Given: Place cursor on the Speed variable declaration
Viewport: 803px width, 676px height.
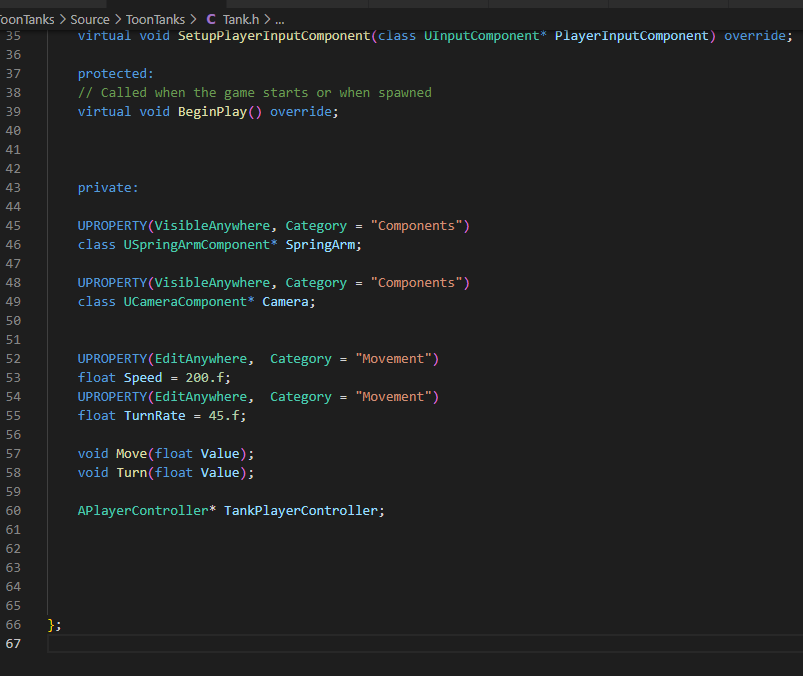Looking at the screenshot, I should click(x=142, y=377).
